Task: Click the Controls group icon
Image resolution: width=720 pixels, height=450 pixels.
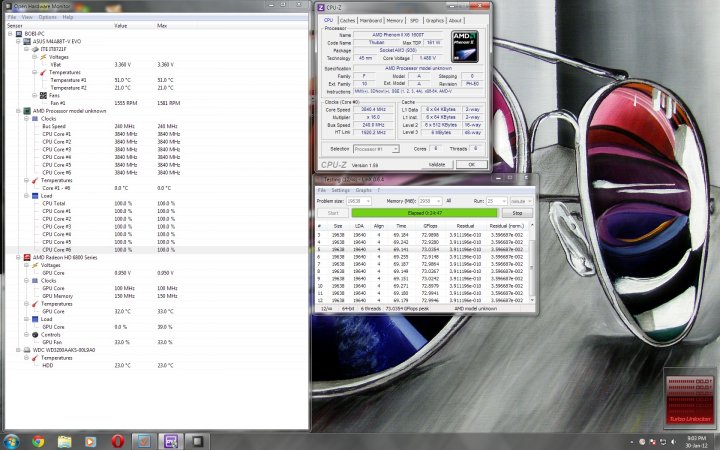Action: (x=35, y=335)
